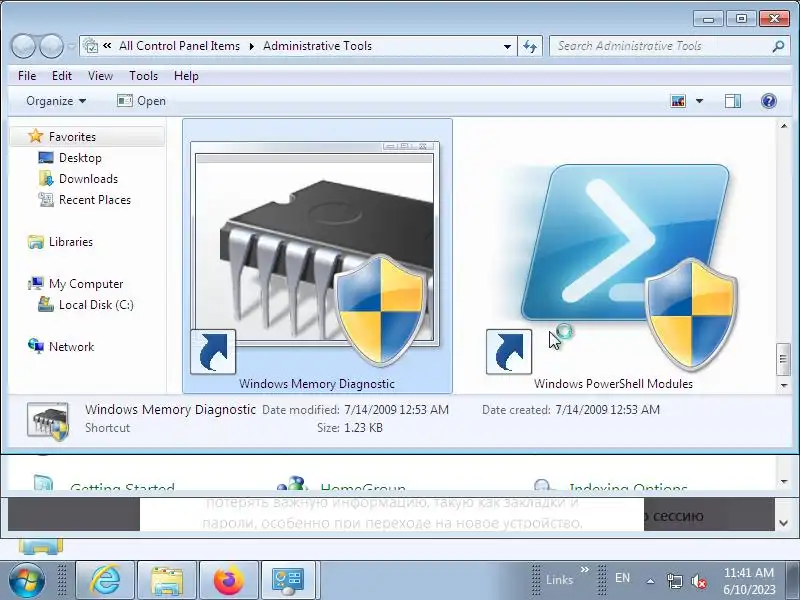Open the Tools menu
The height and width of the screenshot is (600, 800).
click(143, 76)
